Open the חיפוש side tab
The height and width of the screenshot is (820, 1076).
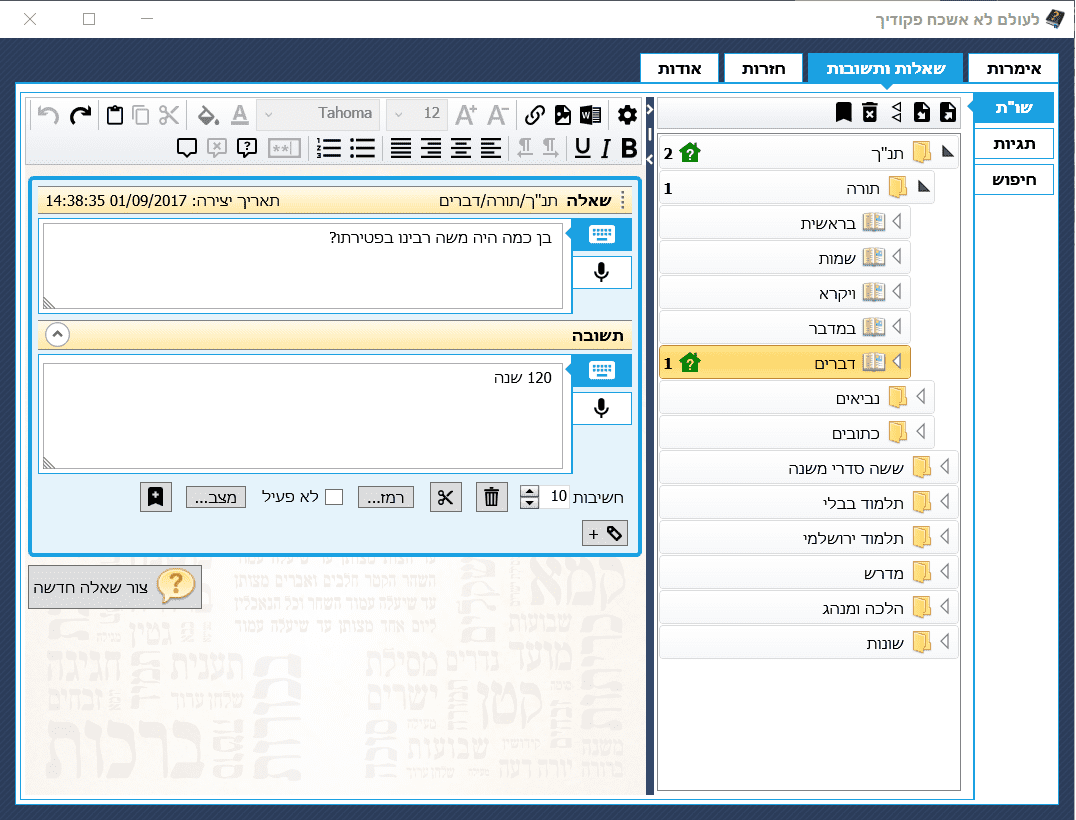(x=1014, y=180)
